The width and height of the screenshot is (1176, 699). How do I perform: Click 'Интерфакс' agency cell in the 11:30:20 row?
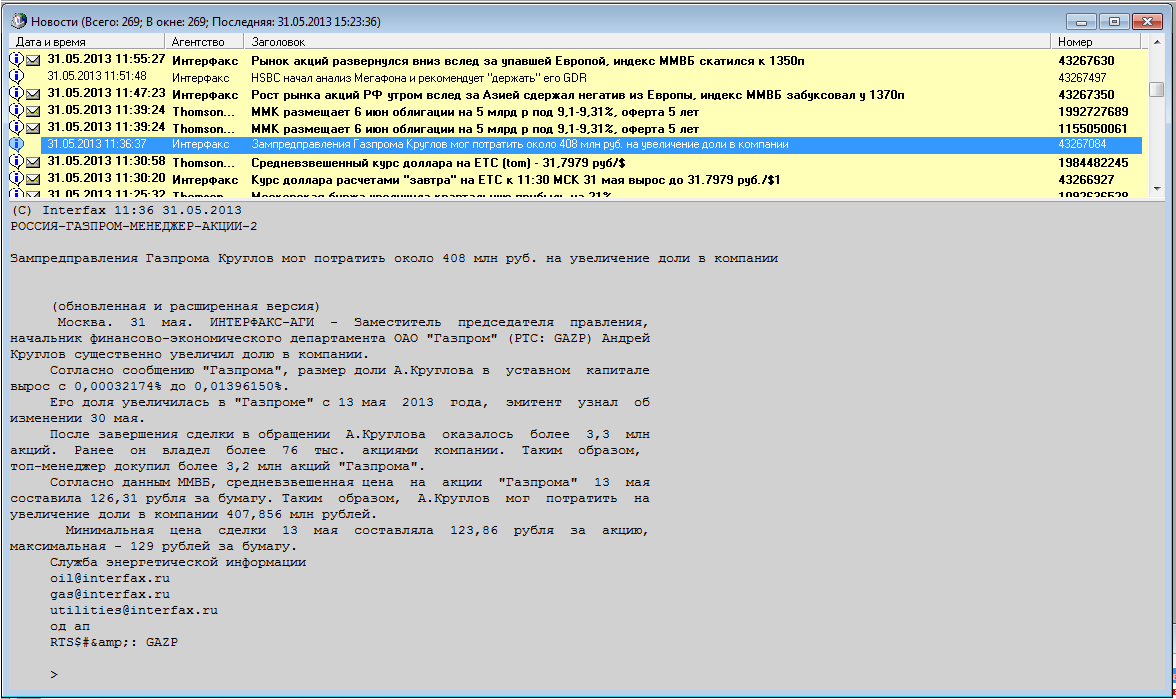(x=205, y=180)
